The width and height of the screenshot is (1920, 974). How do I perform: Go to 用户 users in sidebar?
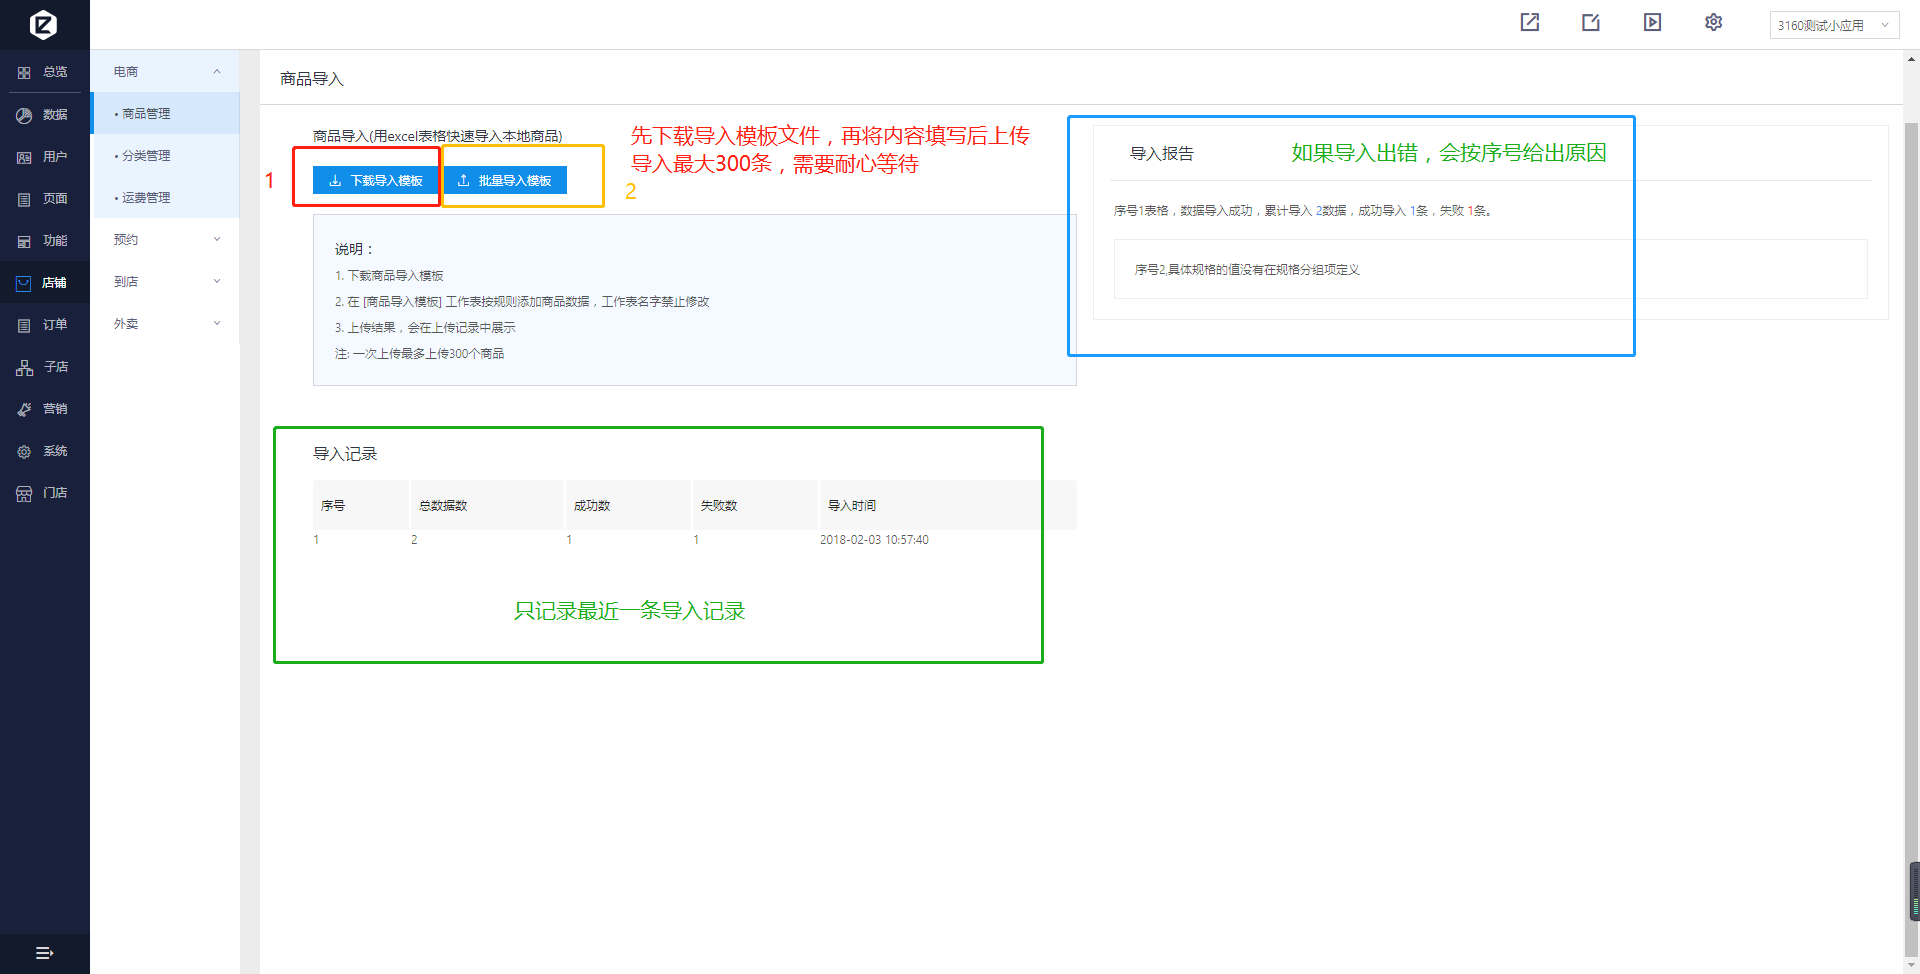point(43,157)
